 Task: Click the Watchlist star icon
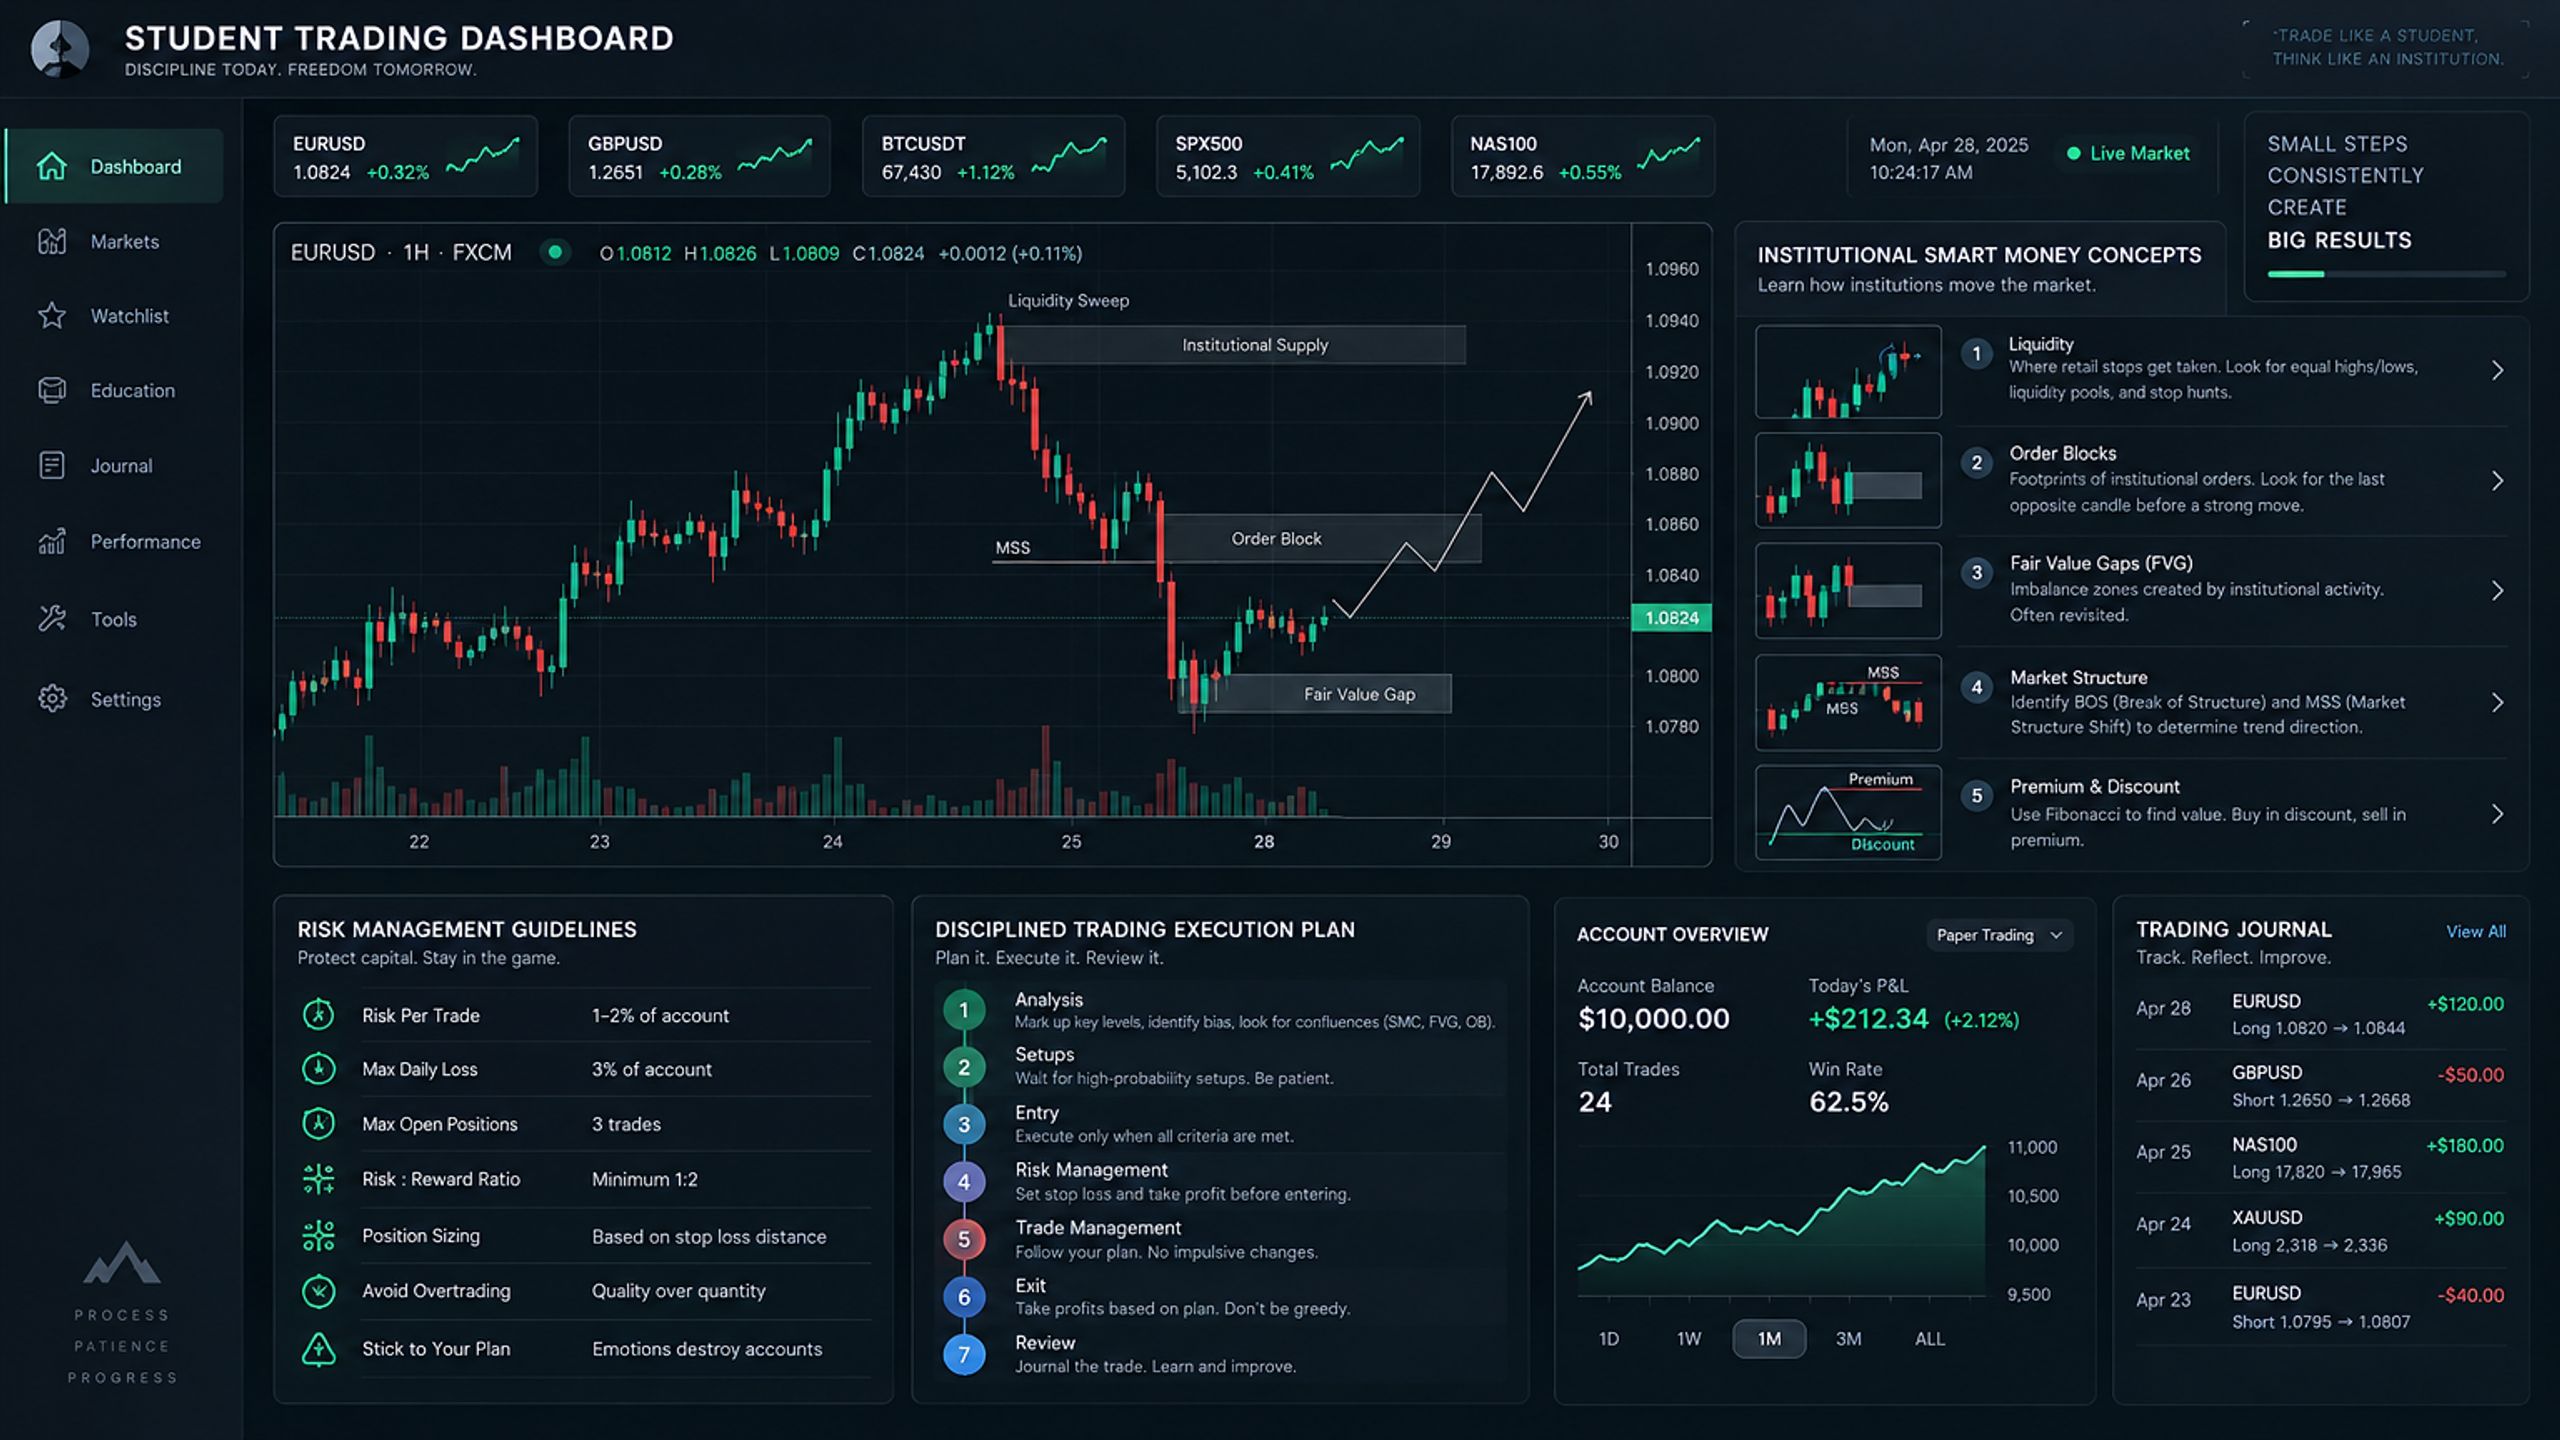click(x=52, y=316)
